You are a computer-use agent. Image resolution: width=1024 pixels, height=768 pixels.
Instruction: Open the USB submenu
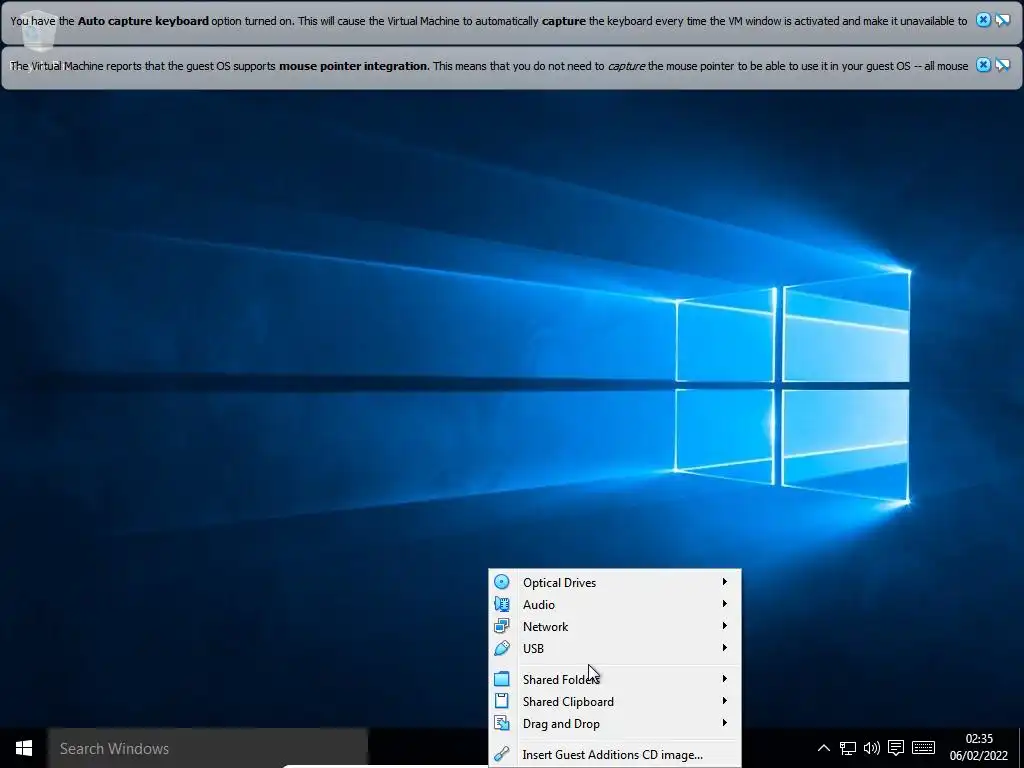(x=615, y=648)
